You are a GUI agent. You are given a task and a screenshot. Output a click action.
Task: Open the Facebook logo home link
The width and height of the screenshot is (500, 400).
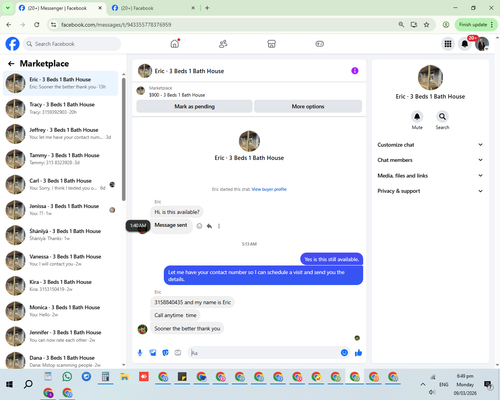coord(13,44)
